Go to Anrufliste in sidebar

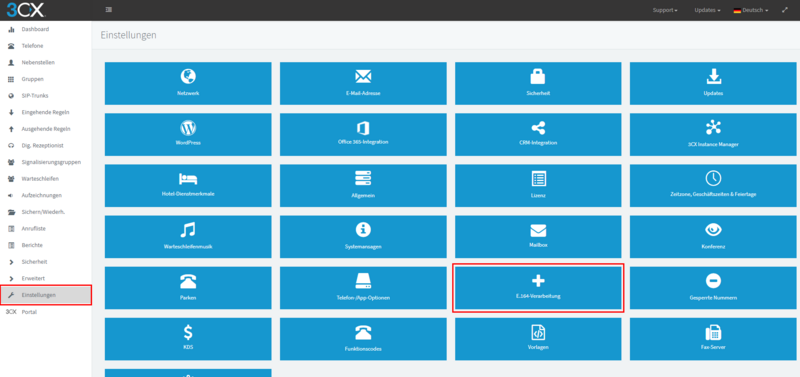pyautogui.click(x=46, y=229)
